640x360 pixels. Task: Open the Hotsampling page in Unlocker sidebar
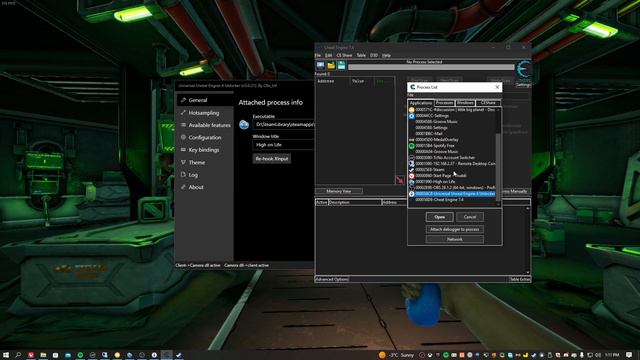pos(205,113)
